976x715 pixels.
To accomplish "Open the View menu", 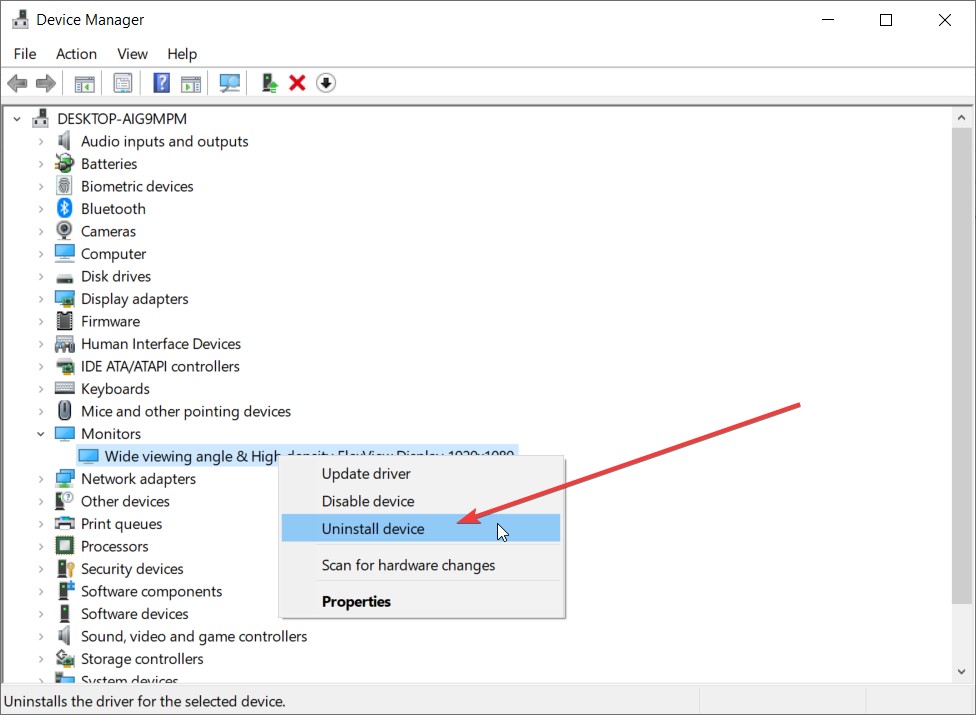I will [131, 54].
